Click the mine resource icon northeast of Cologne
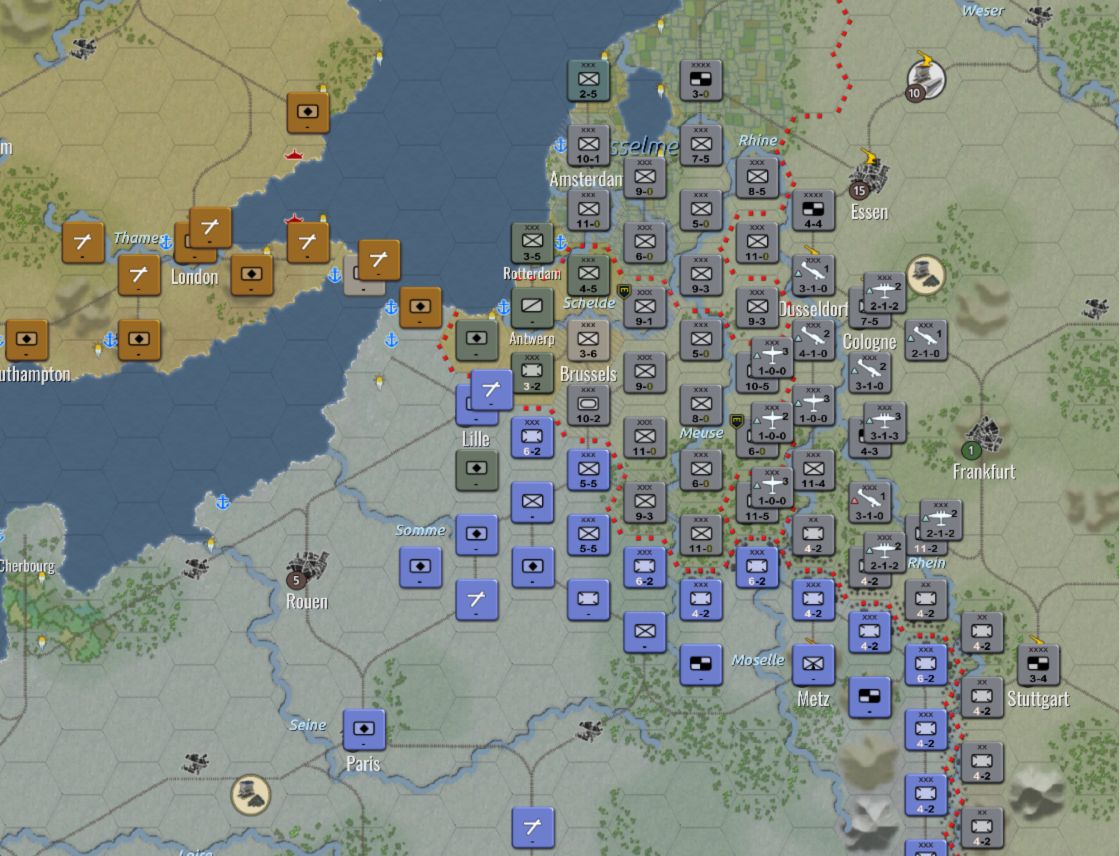The height and width of the screenshot is (856, 1119). [x=926, y=275]
